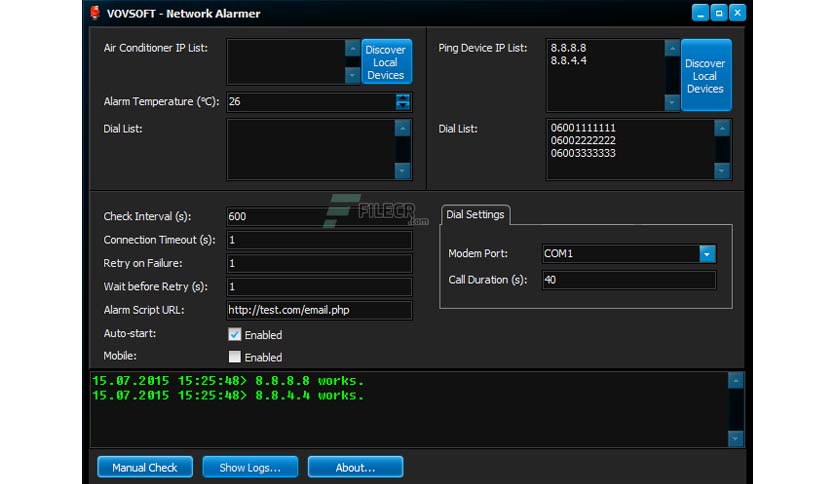
Task: Minimize the Network Alarmer window
Action: [700, 13]
